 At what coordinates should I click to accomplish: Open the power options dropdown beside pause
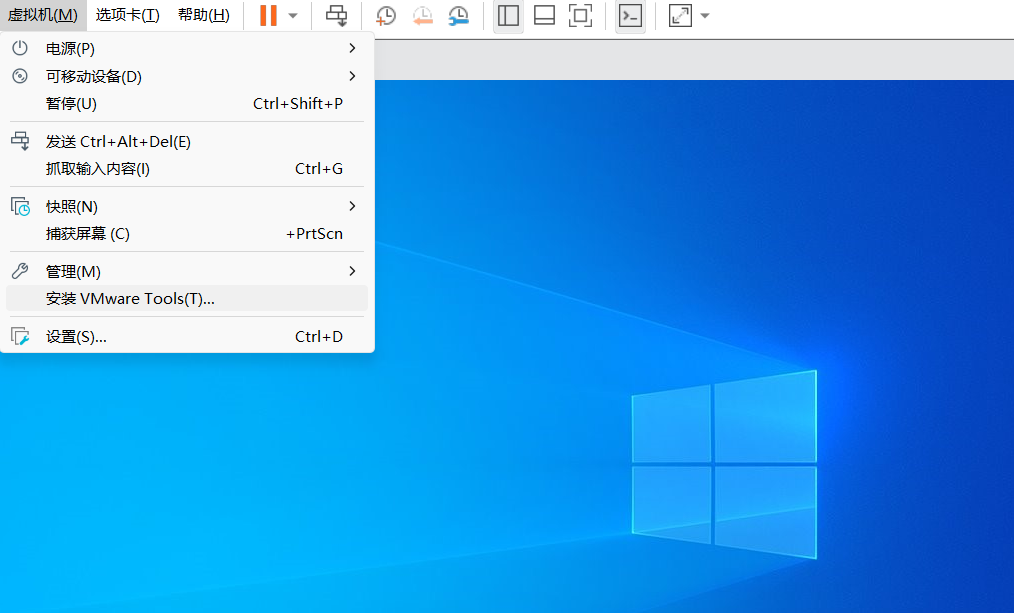pyautogui.click(x=293, y=16)
